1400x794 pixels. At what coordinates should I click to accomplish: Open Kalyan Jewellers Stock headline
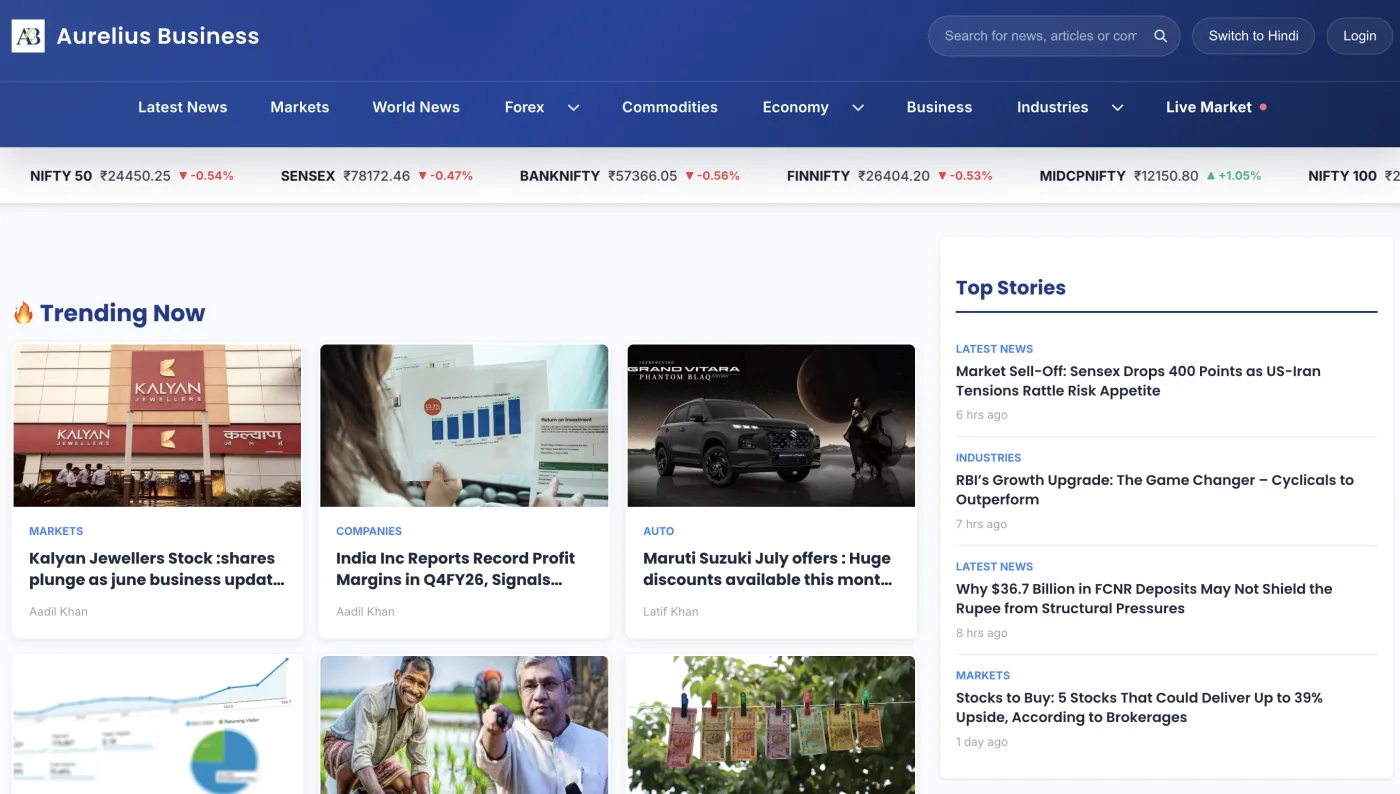click(157, 569)
